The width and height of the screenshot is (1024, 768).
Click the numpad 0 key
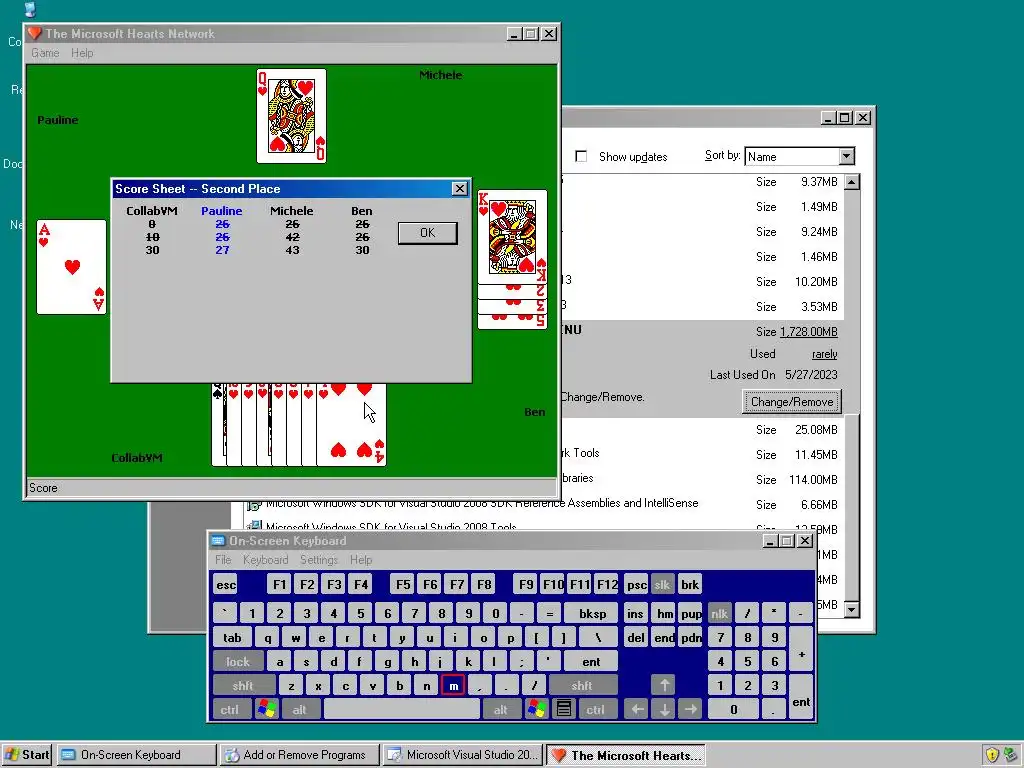point(733,709)
